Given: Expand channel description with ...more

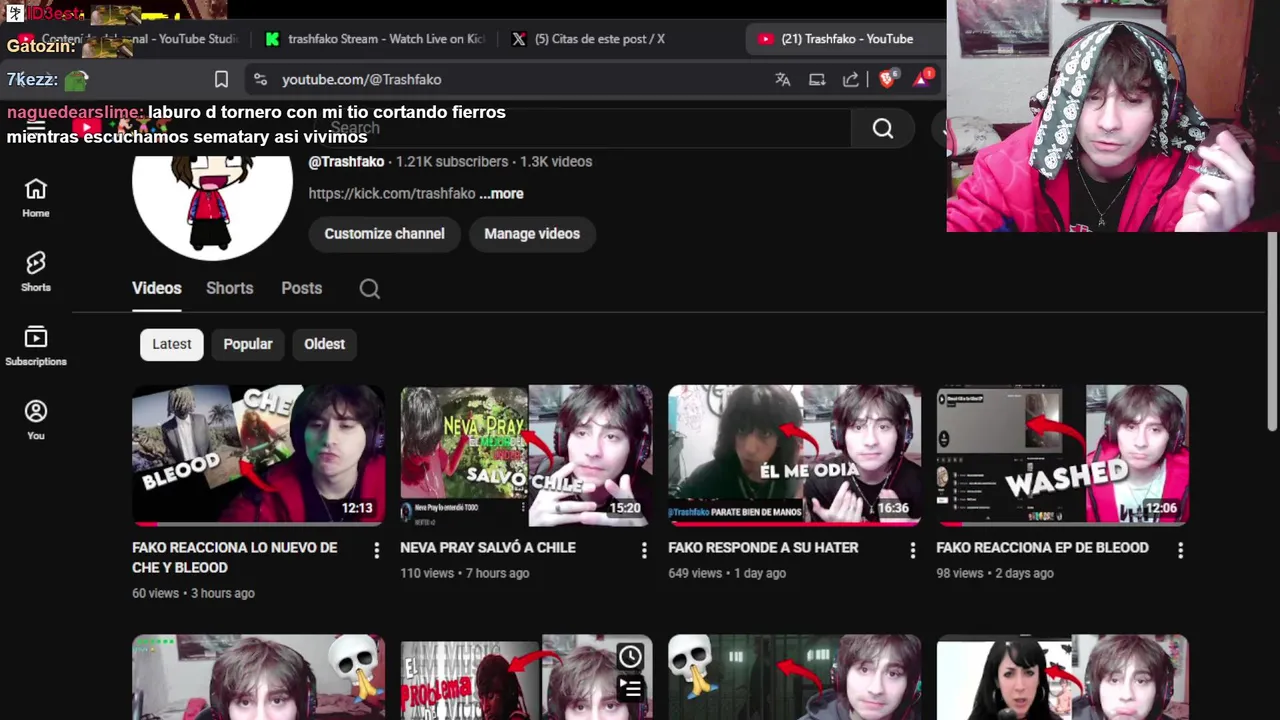Looking at the screenshot, I should click(501, 194).
